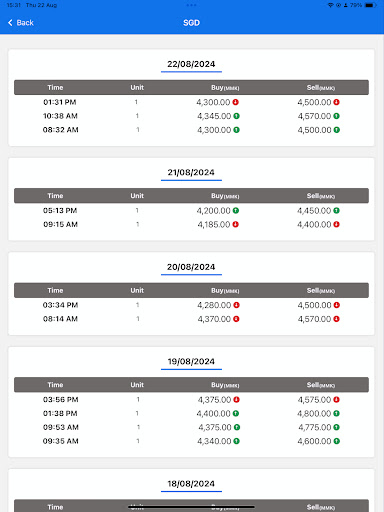The height and width of the screenshot is (512, 384).
Task: Tap the 03:34 PM time entry
Action: point(60,305)
